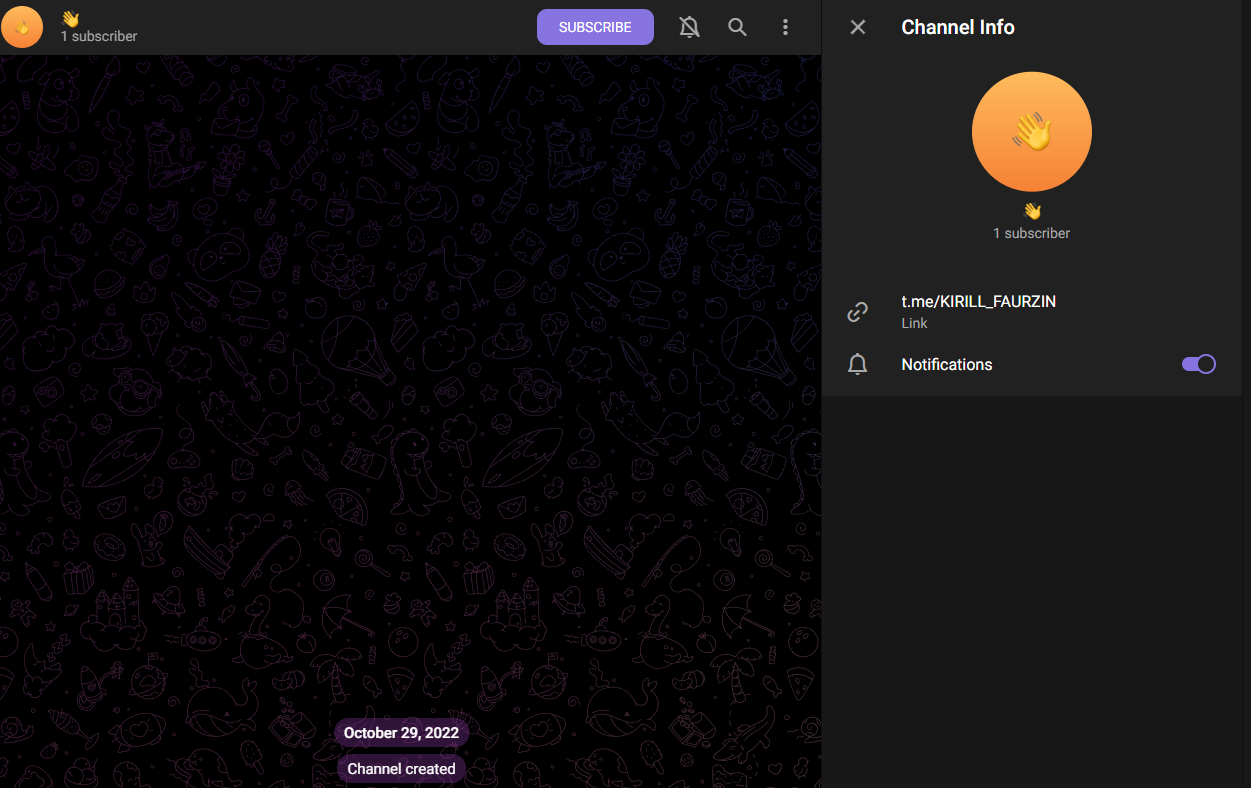
Task: Open search with the magnifier icon
Action: click(737, 27)
